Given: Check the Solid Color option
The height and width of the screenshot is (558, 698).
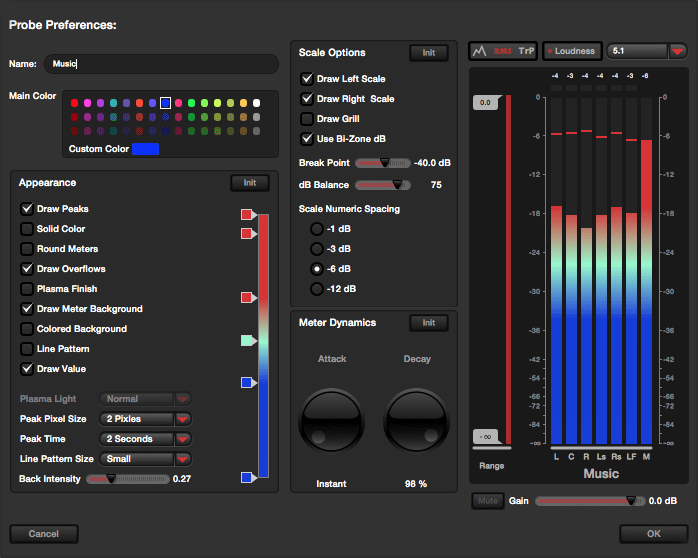Looking at the screenshot, I should (27, 229).
